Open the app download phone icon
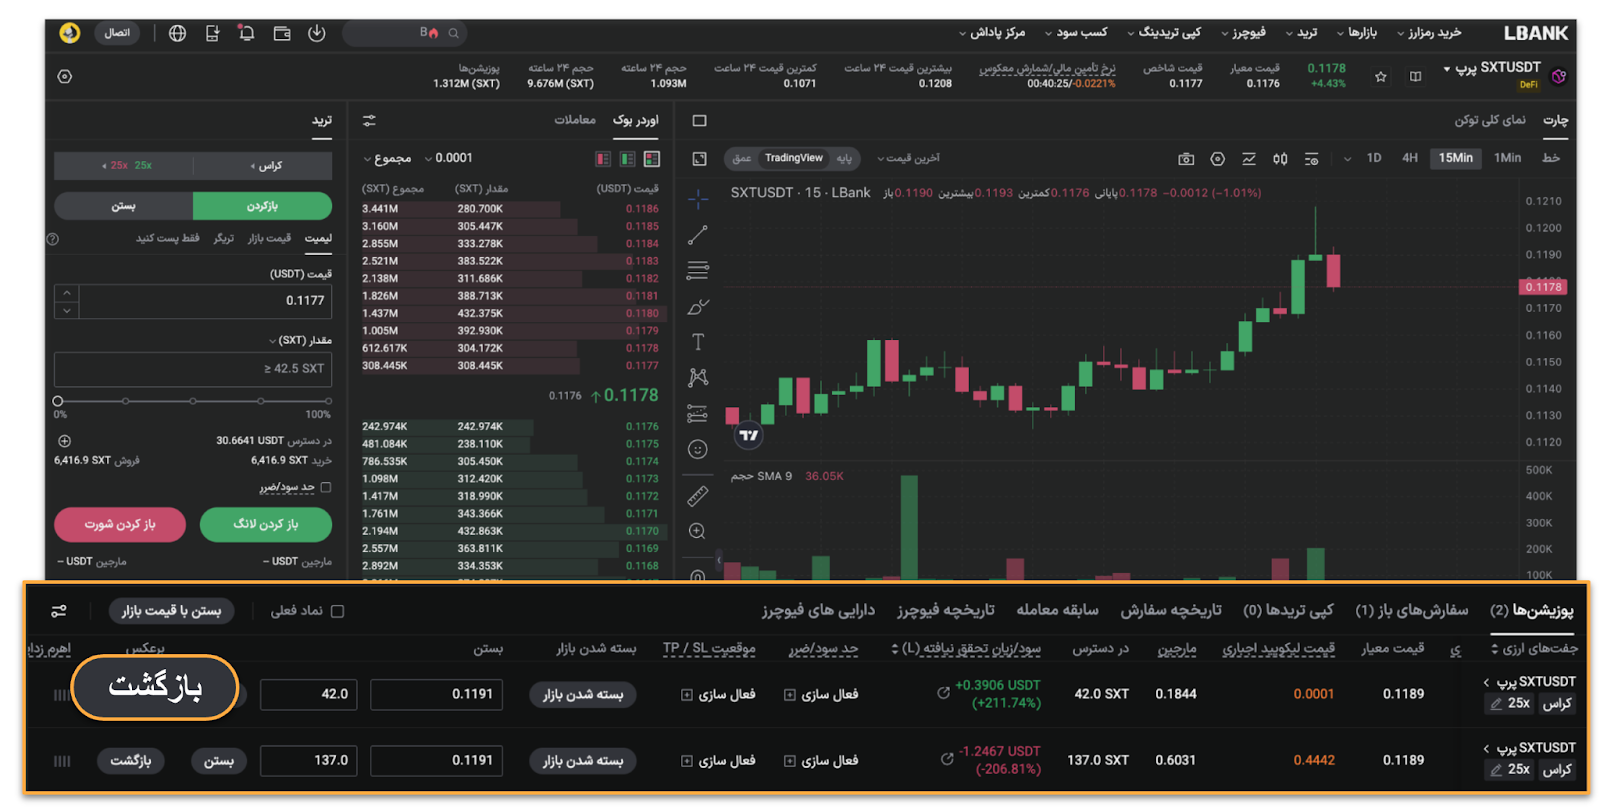 [x=212, y=33]
